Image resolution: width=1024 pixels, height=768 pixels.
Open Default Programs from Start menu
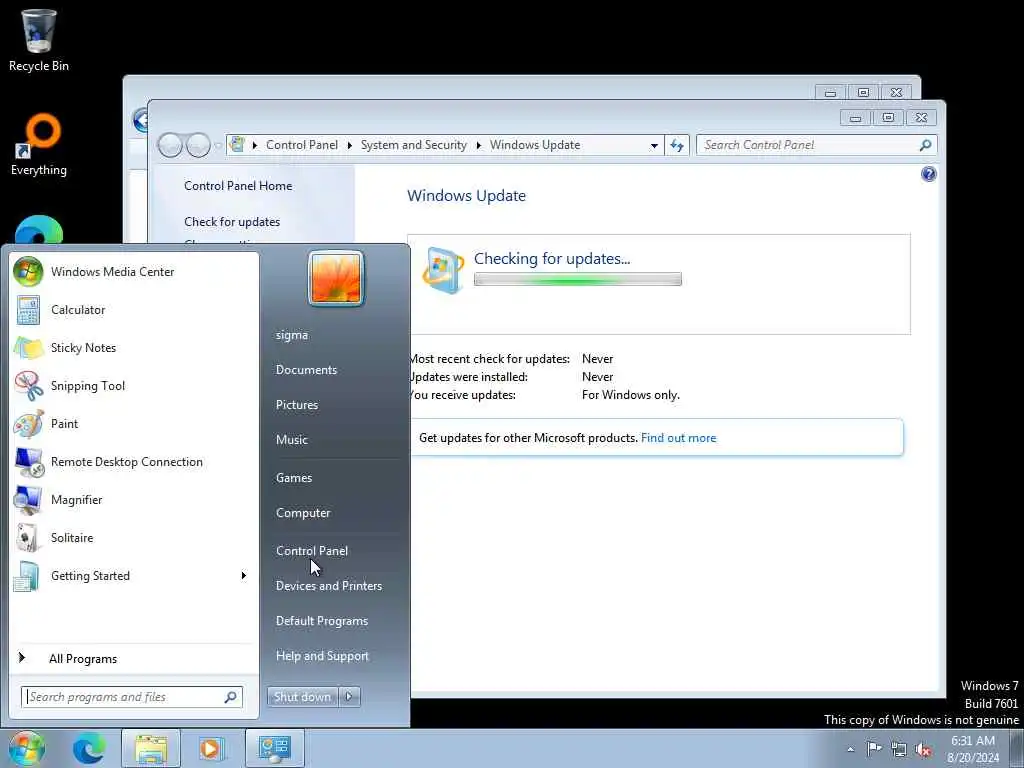point(322,621)
